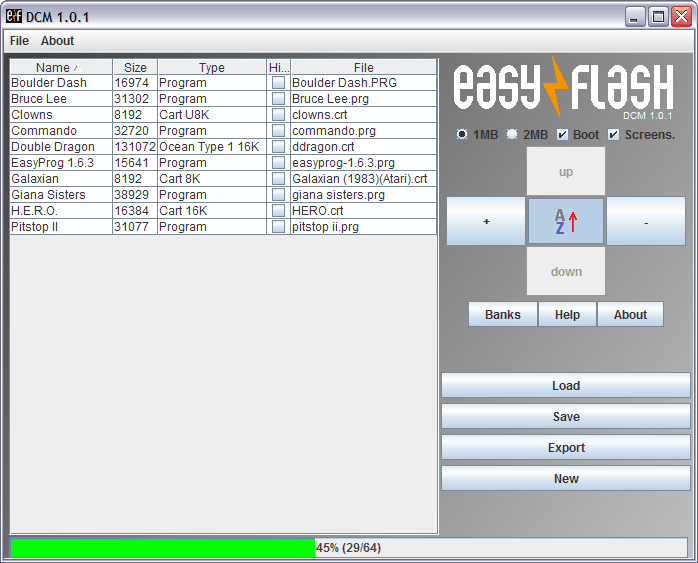Click the Cart U8K type cell

[x=212, y=115]
